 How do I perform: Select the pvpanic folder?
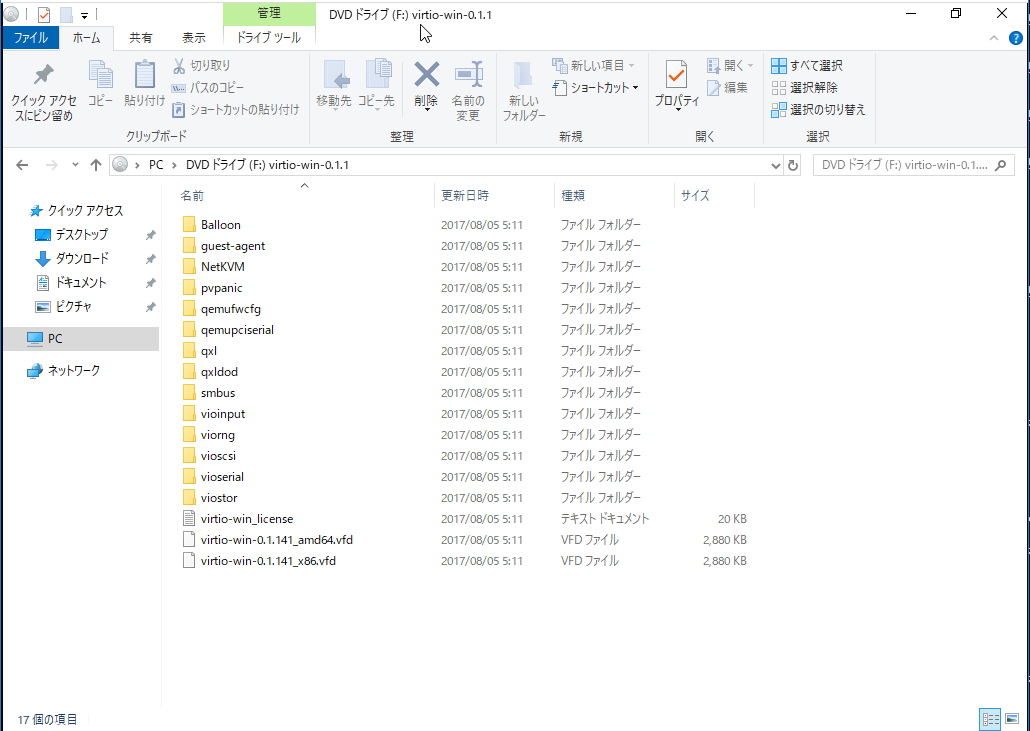click(221, 288)
